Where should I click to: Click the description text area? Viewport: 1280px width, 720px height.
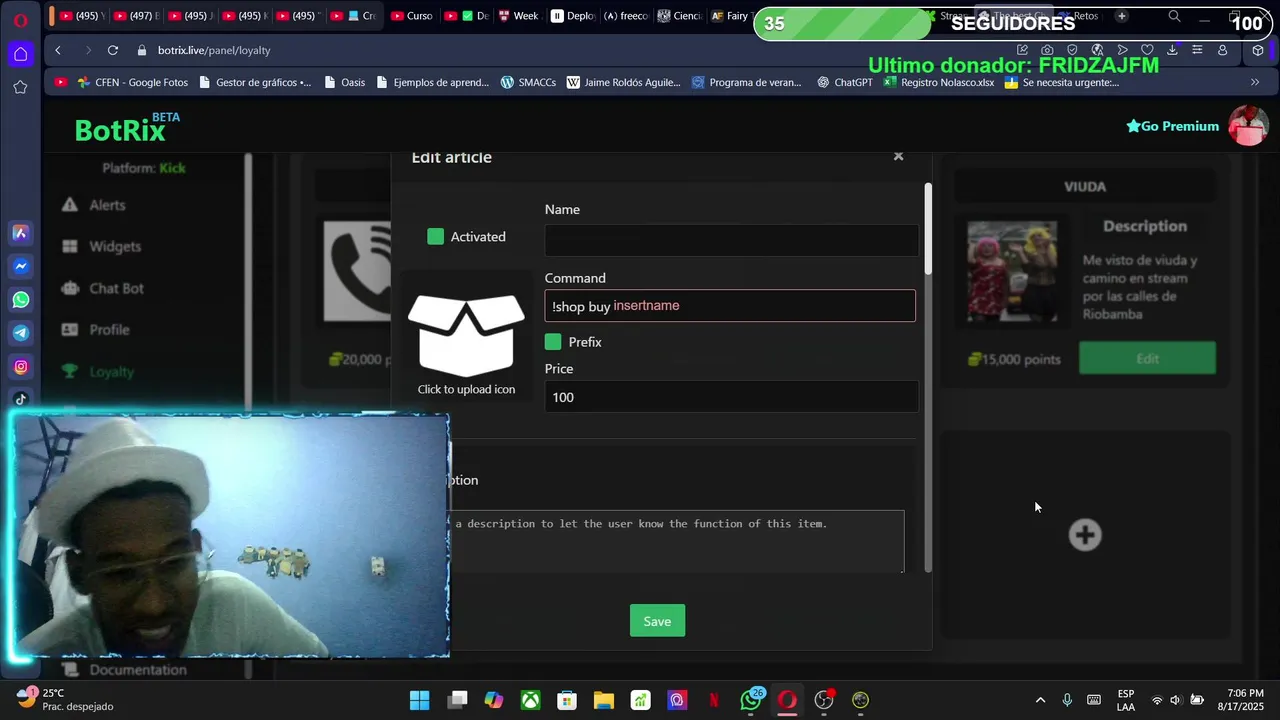click(x=676, y=541)
